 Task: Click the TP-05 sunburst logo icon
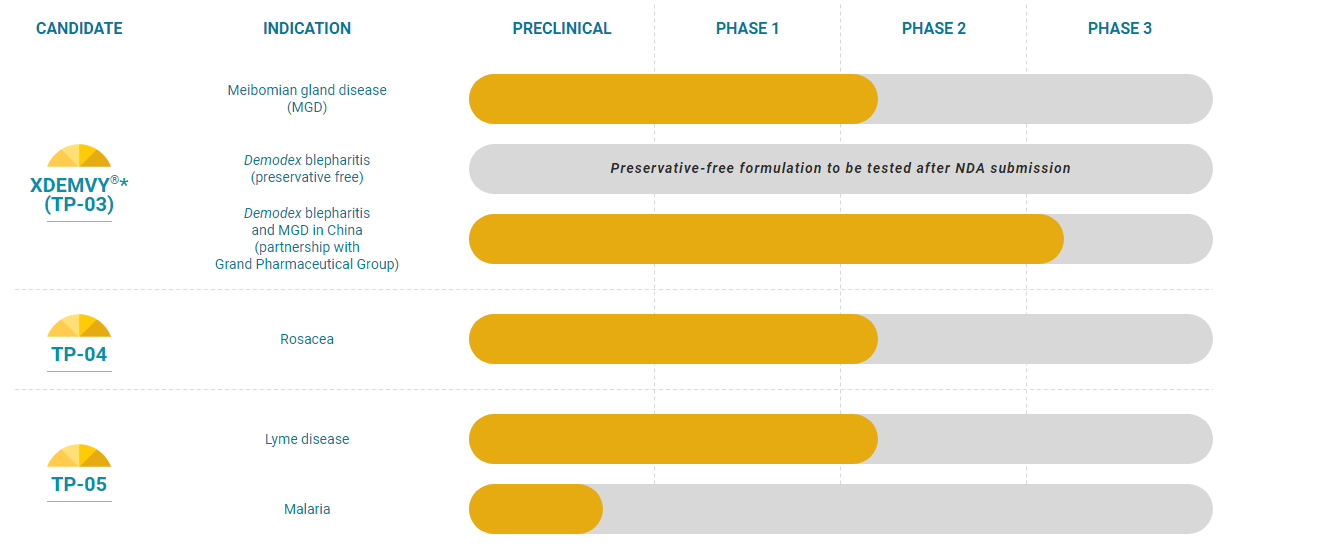click(x=79, y=456)
